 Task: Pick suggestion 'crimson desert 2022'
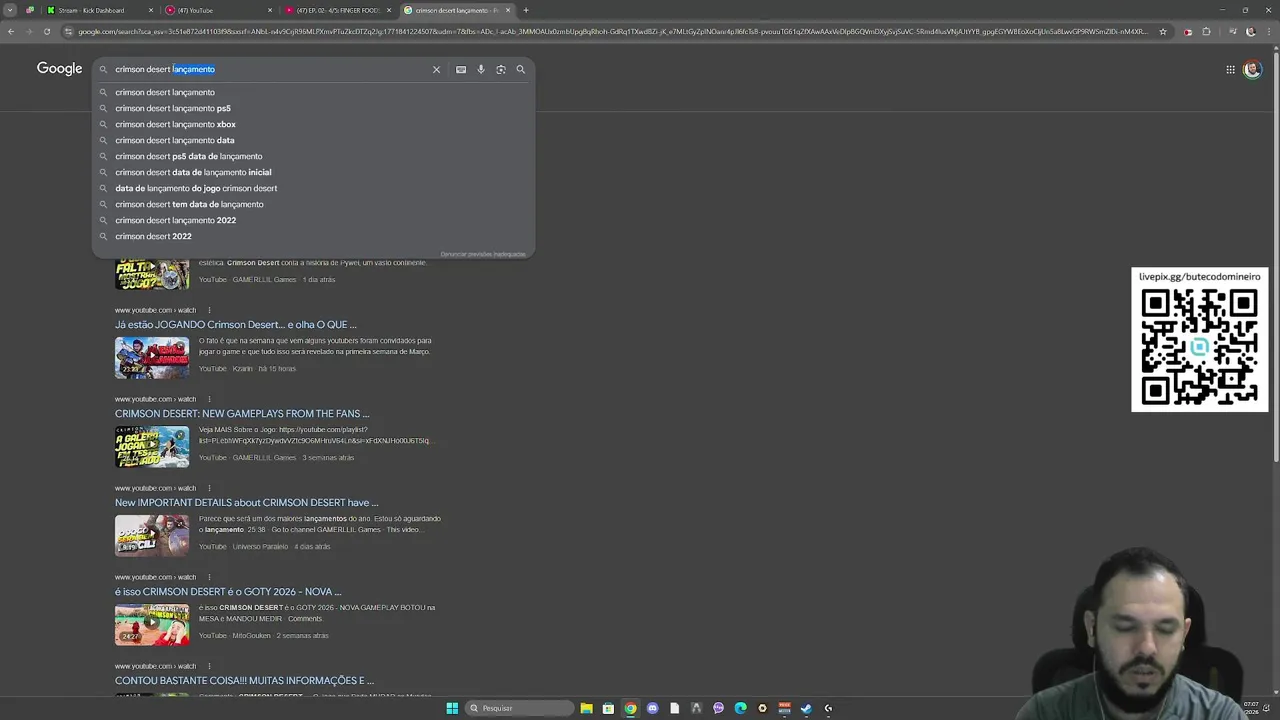[x=153, y=236]
